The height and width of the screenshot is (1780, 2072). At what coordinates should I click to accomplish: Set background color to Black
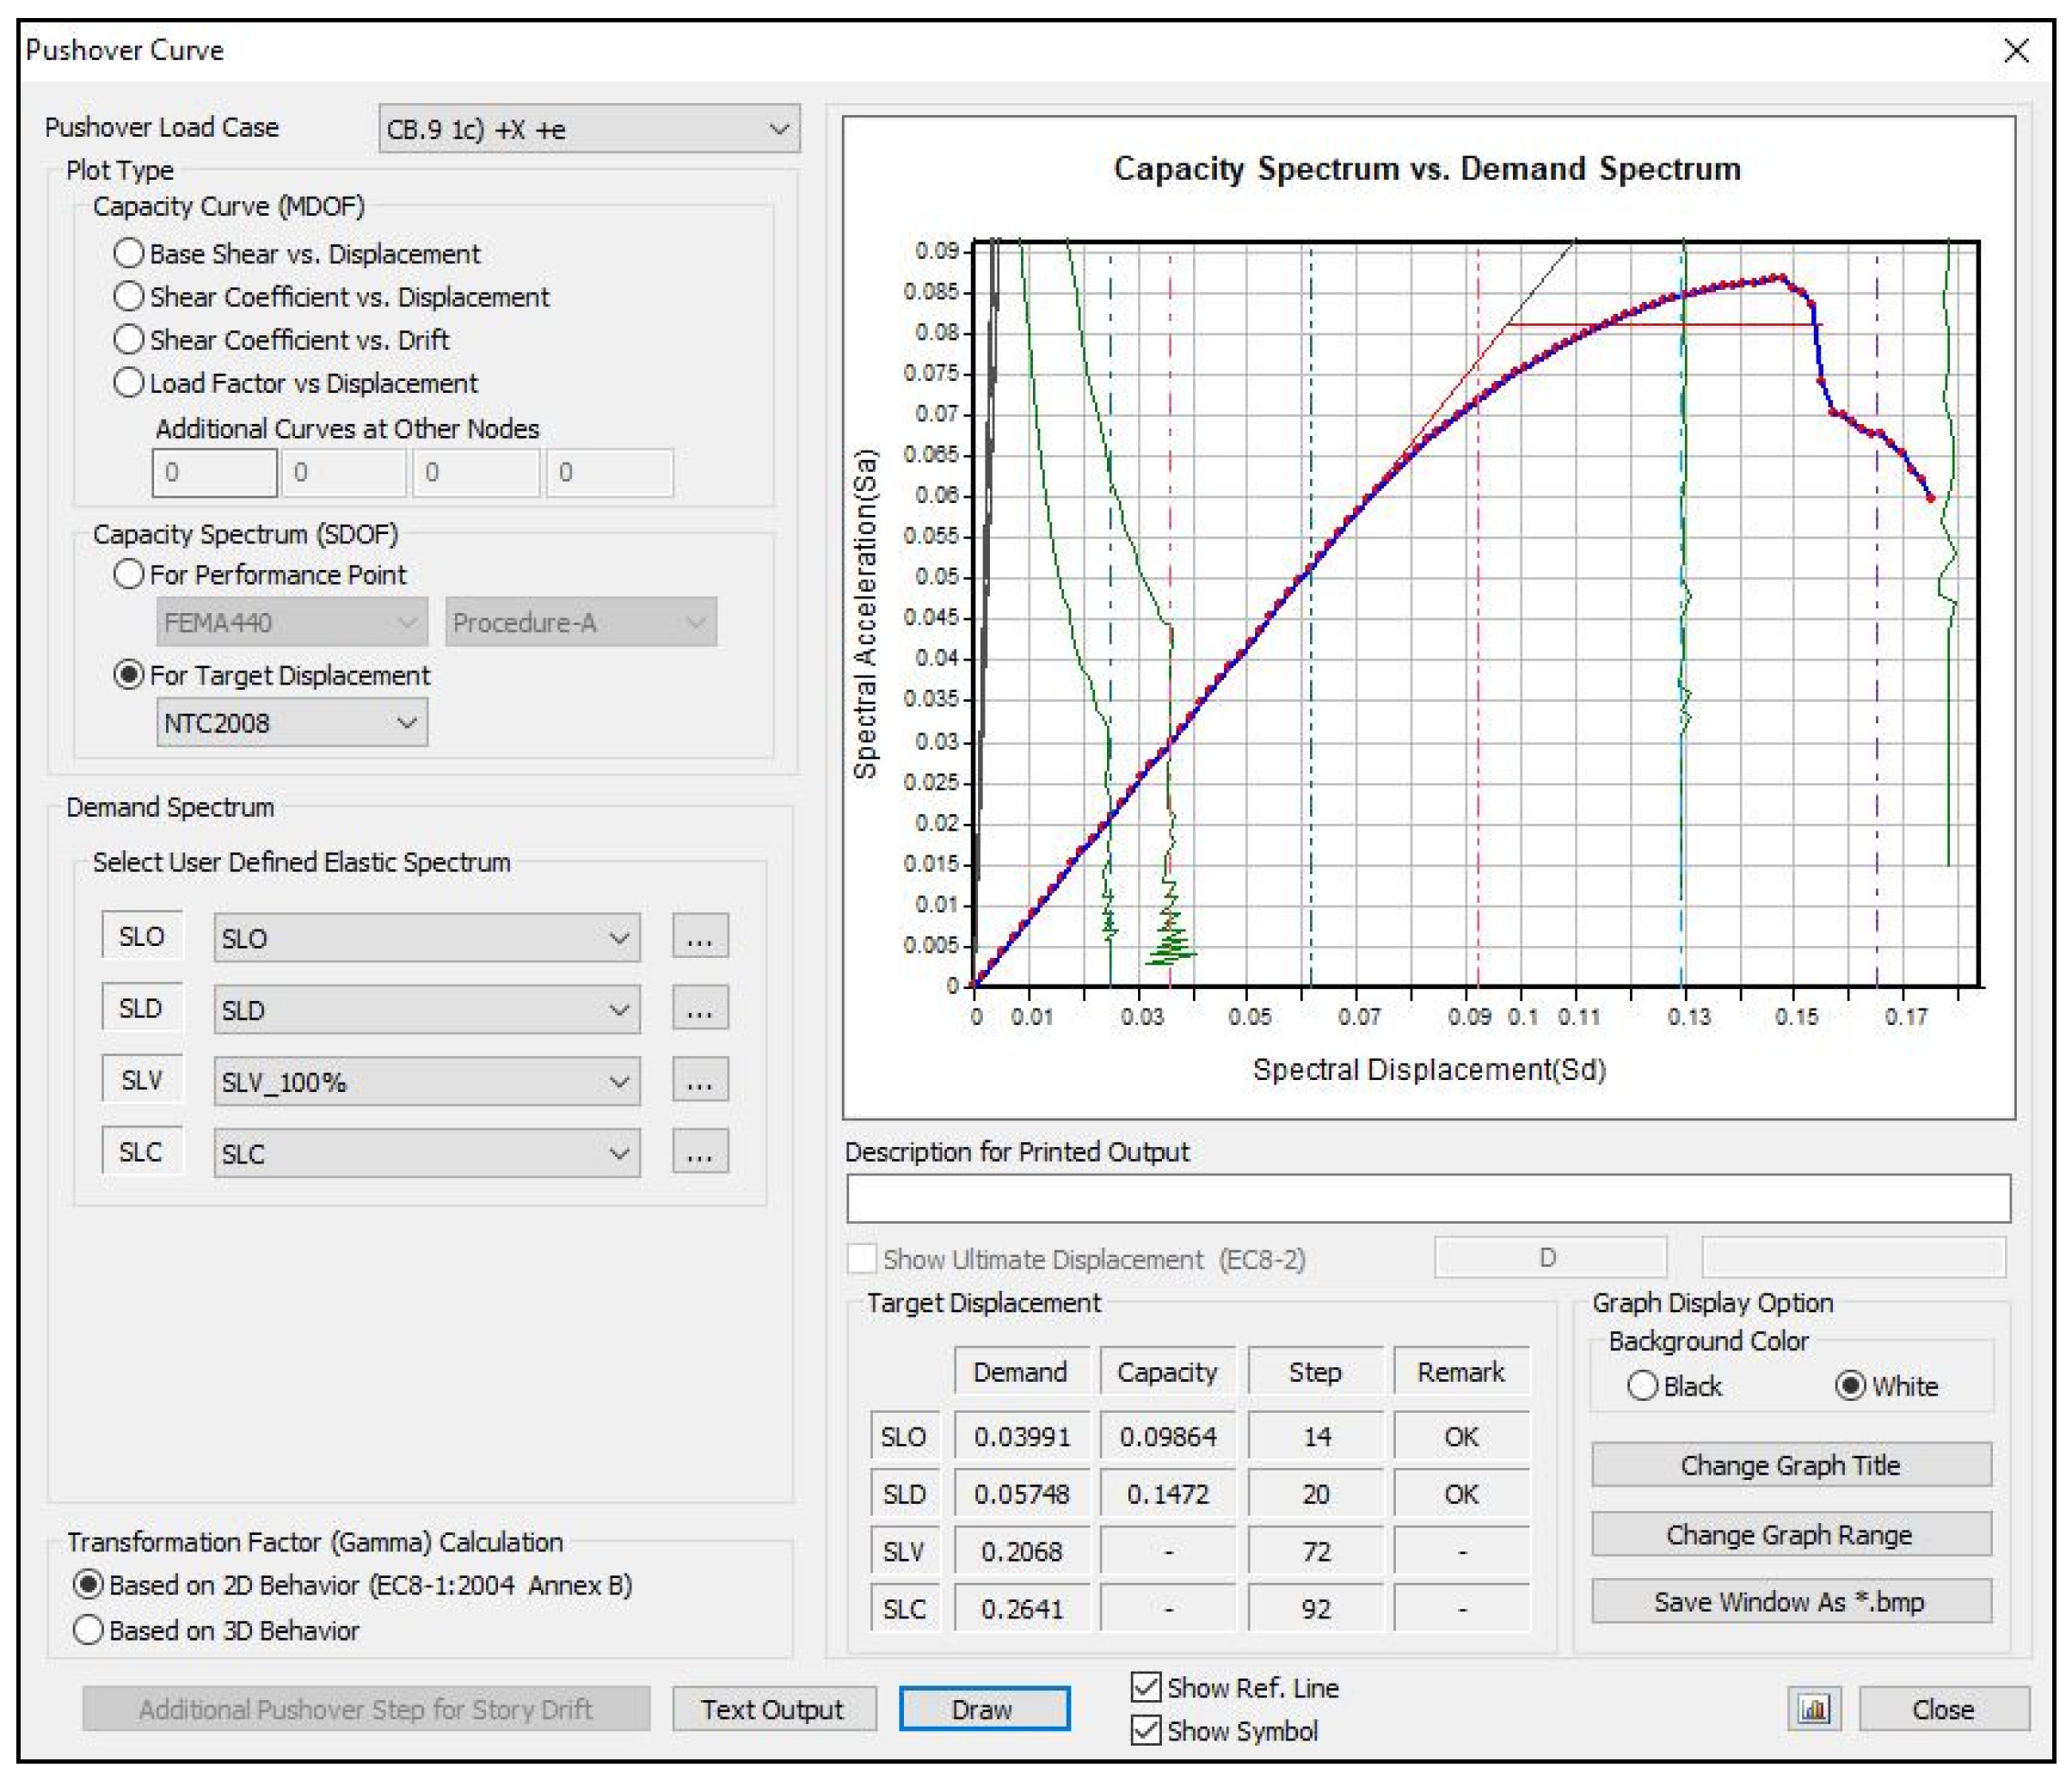(1642, 1386)
